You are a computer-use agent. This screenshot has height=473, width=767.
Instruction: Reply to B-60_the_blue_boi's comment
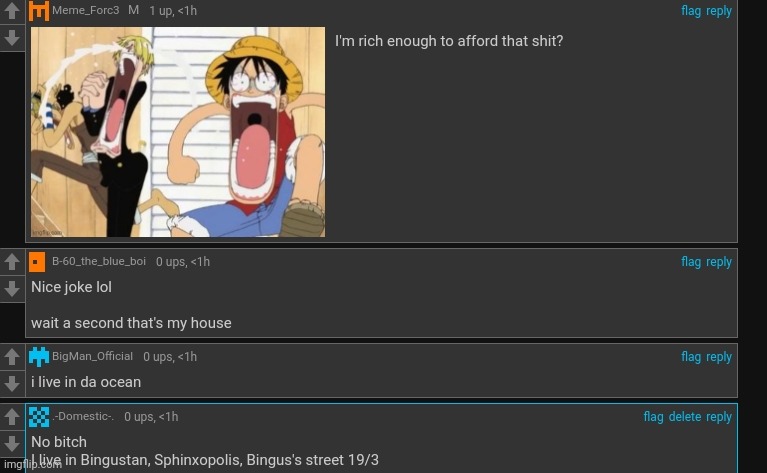[x=719, y=262]
